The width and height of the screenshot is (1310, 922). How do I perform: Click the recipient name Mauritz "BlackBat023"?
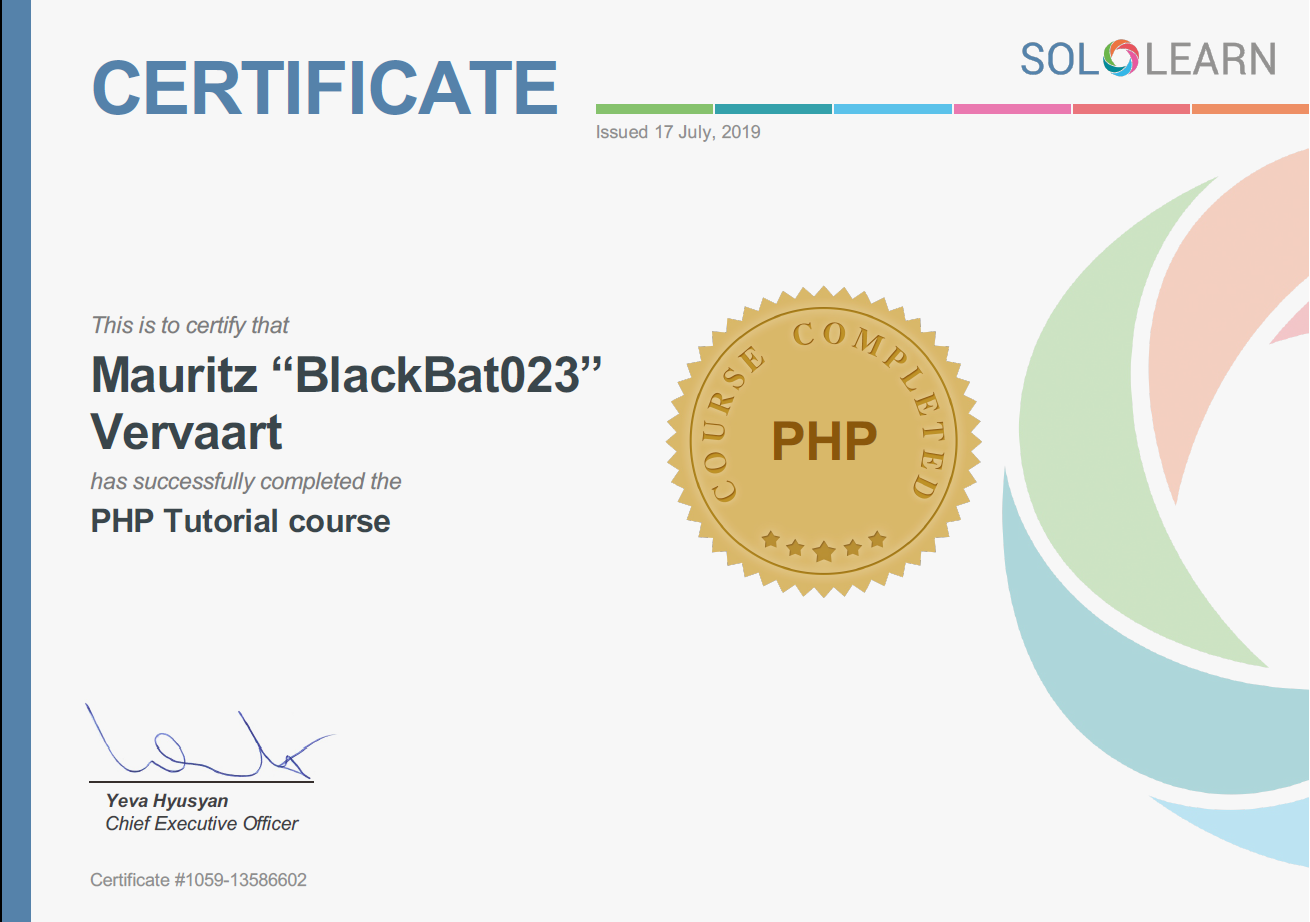[347, 375]
